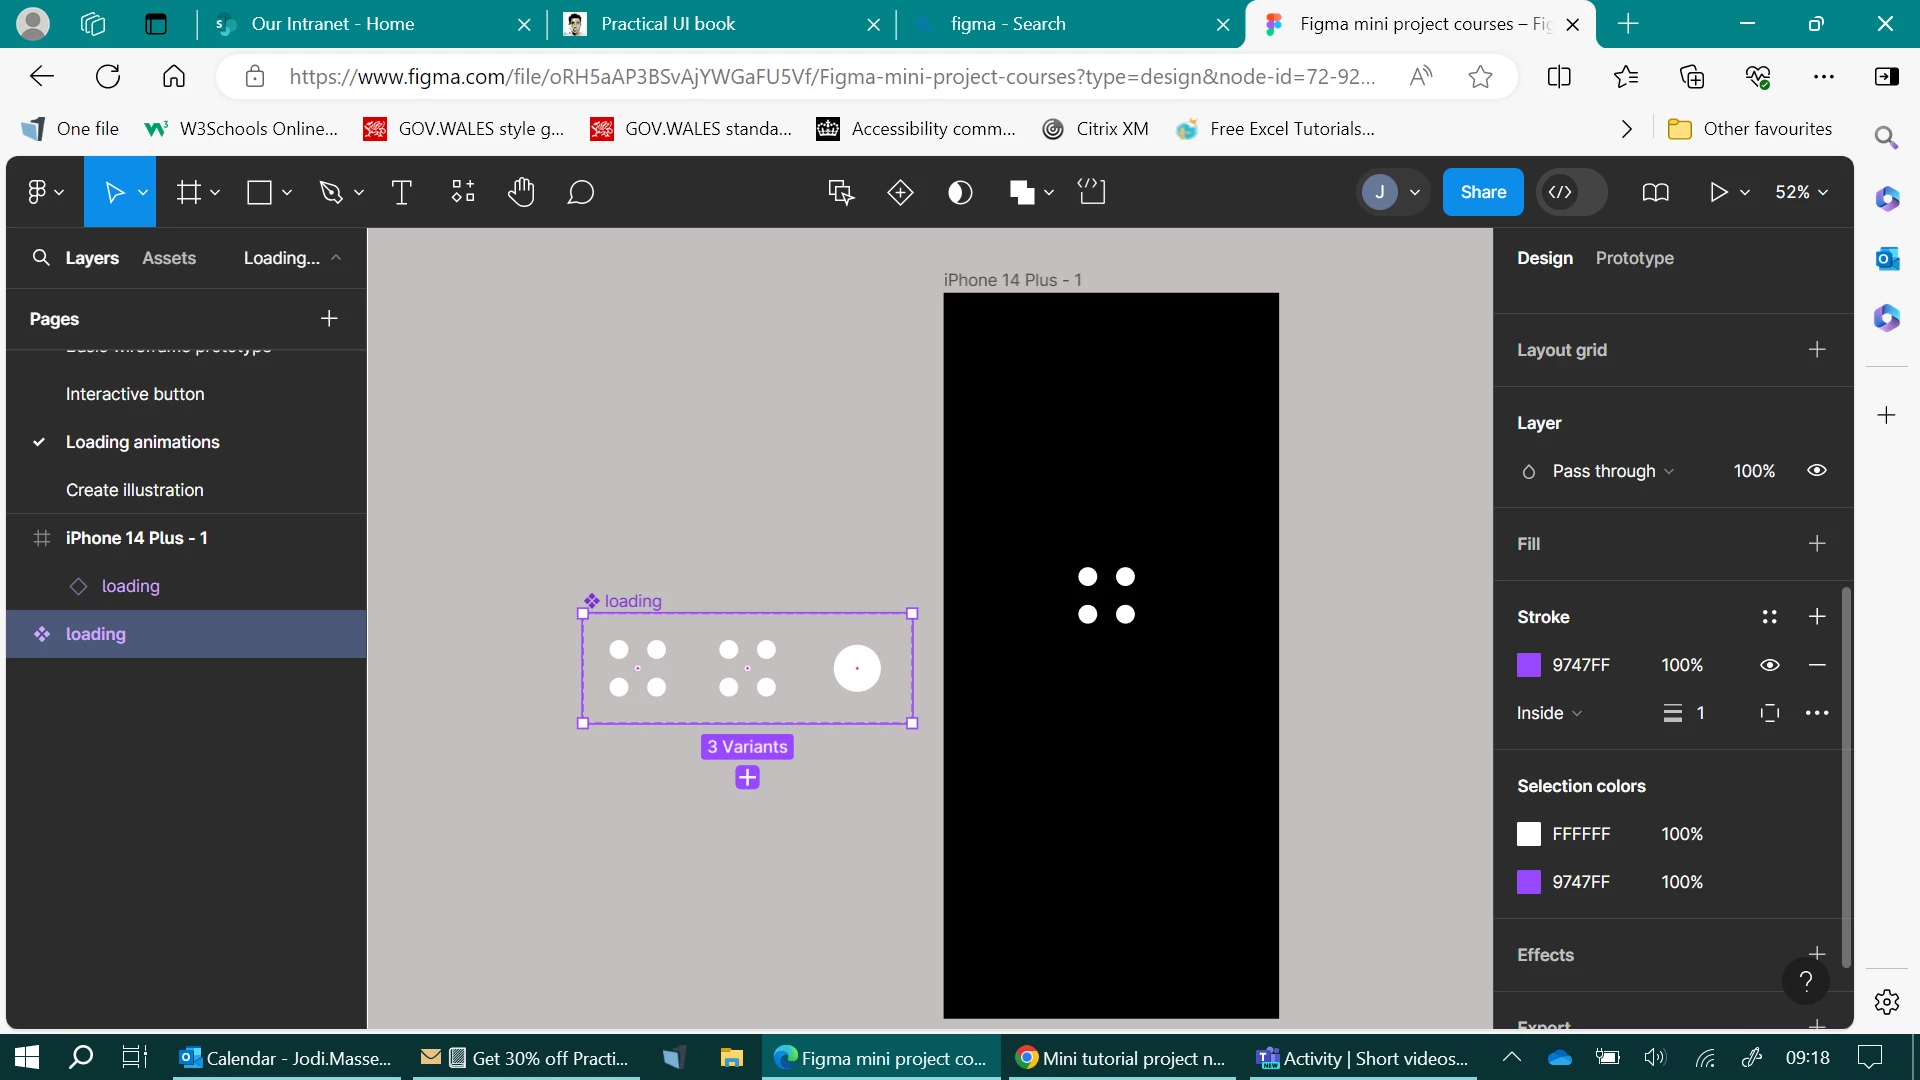The width and height of the screenshot is (1920, 1080).
Task: Select the Rectangle shape tool
Action: 259,192
